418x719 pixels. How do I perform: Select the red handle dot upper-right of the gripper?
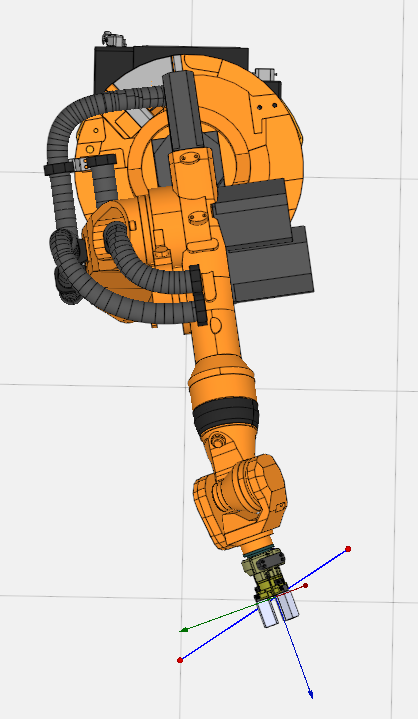(348, 549)
